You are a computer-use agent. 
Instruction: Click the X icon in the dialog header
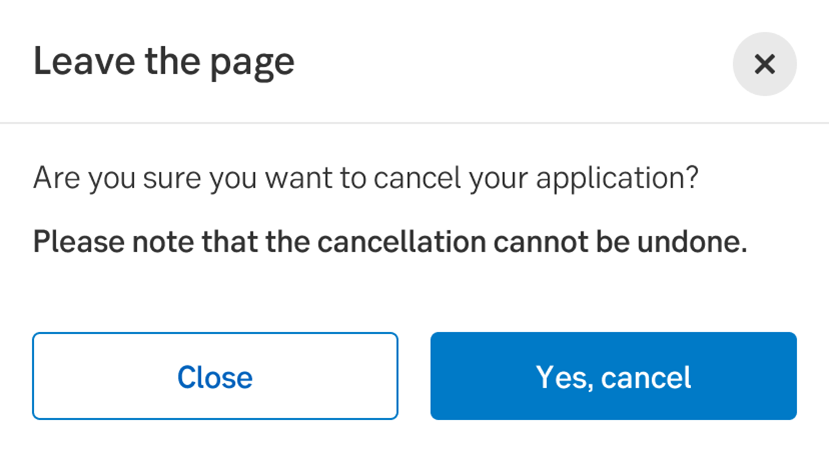click(764, 65)
